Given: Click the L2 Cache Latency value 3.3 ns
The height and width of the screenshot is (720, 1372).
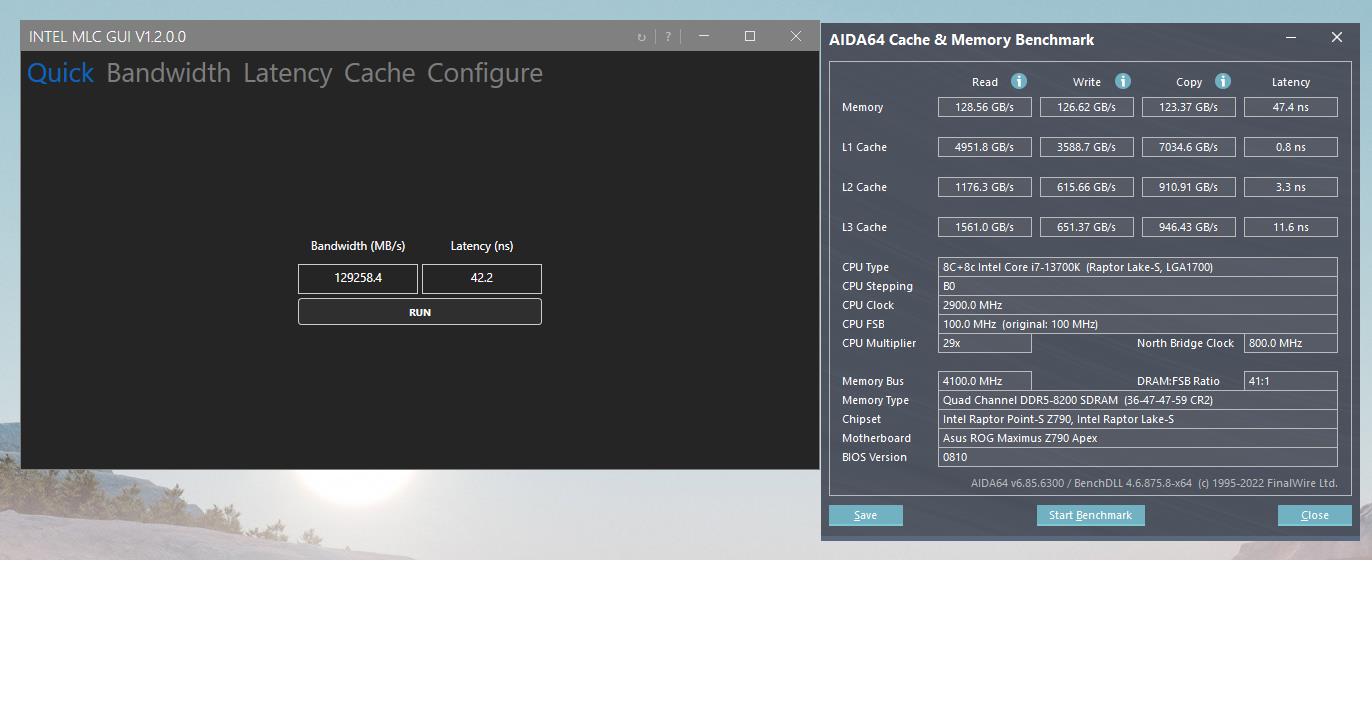Looking at the screenshot, I should tap(1291, 187).
